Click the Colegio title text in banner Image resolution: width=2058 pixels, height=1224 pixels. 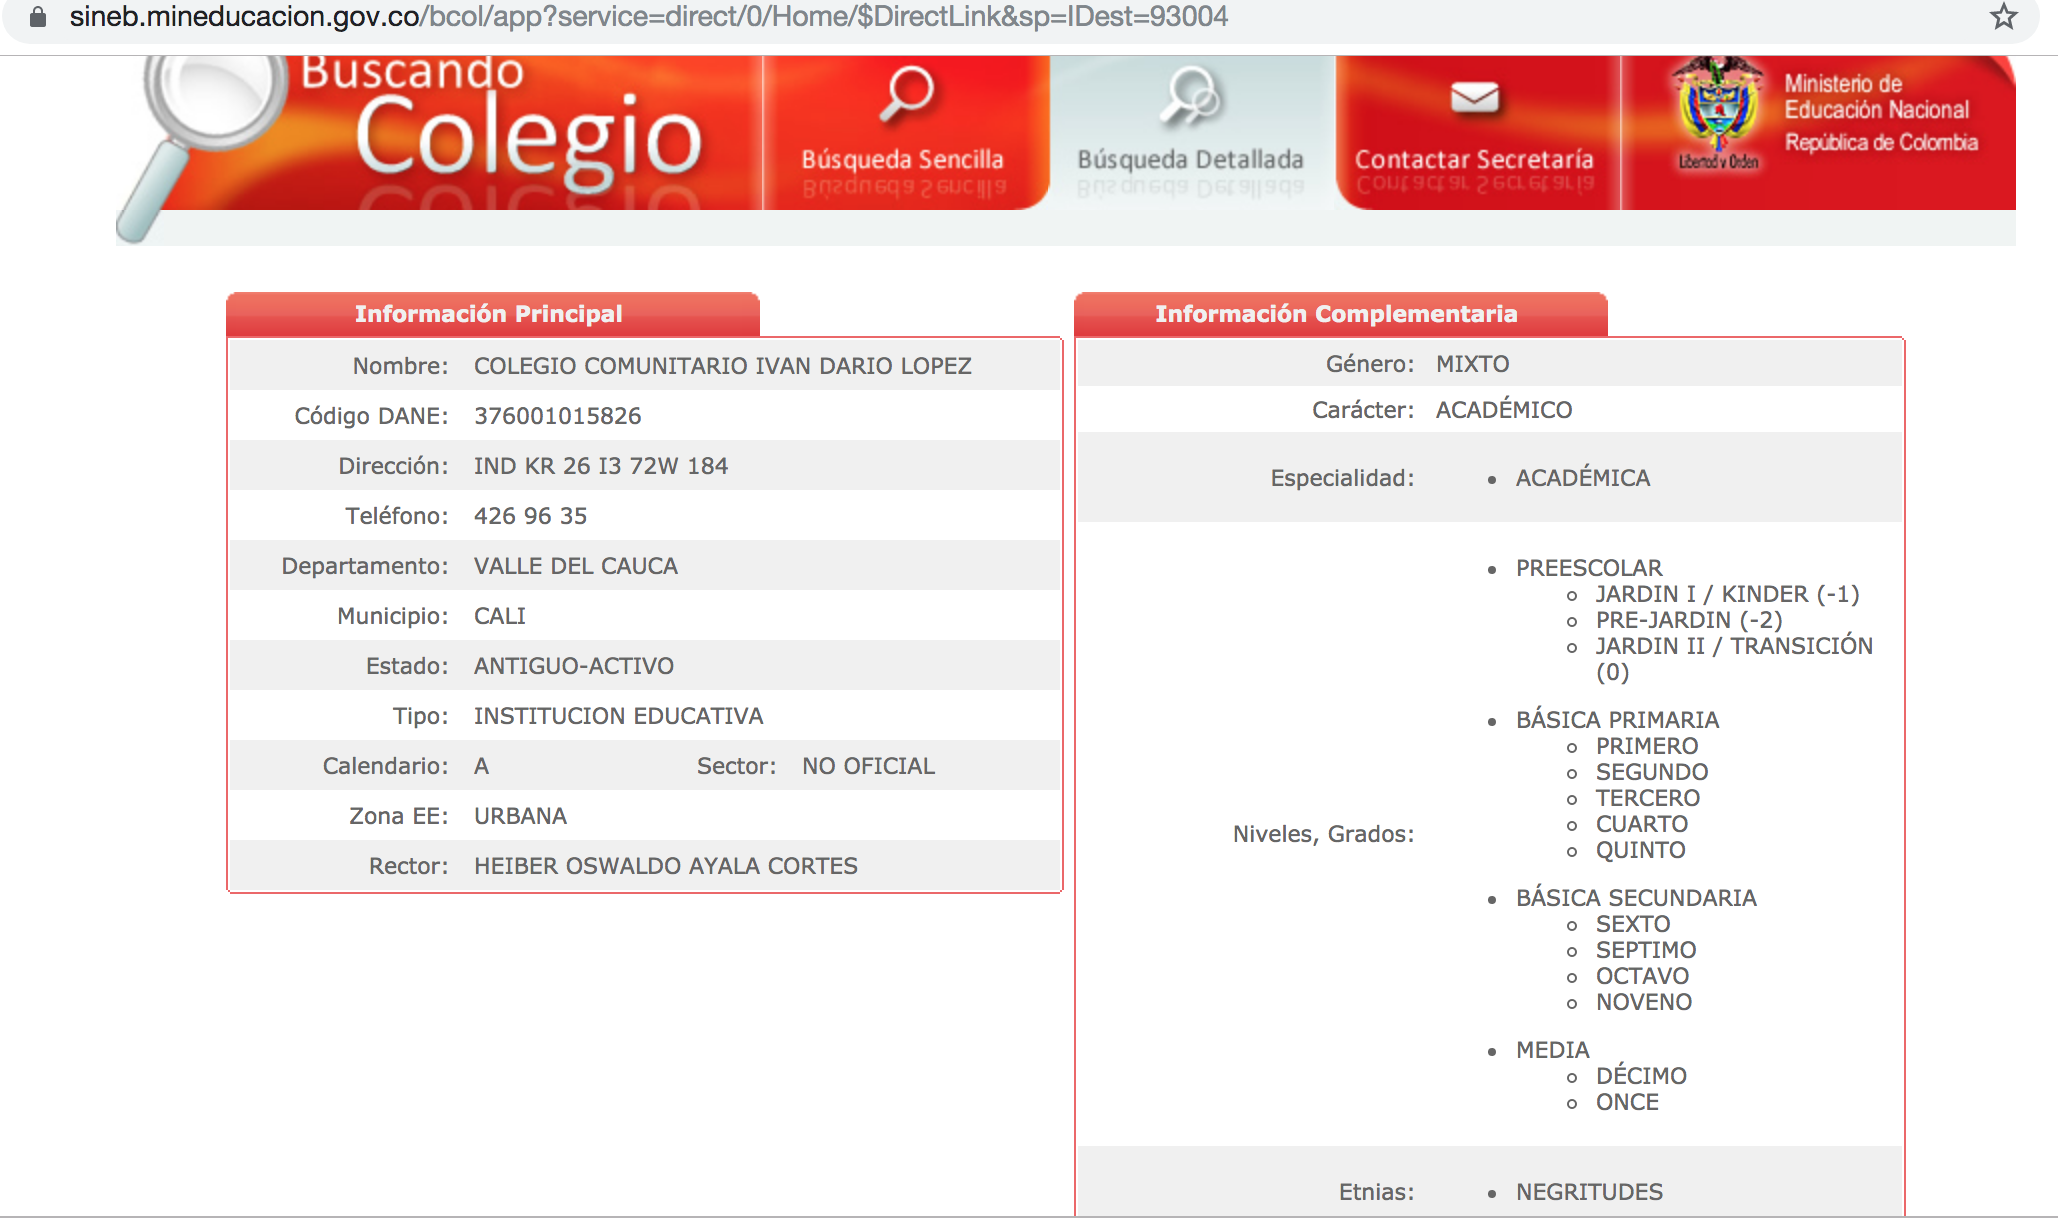coord(528,140)
